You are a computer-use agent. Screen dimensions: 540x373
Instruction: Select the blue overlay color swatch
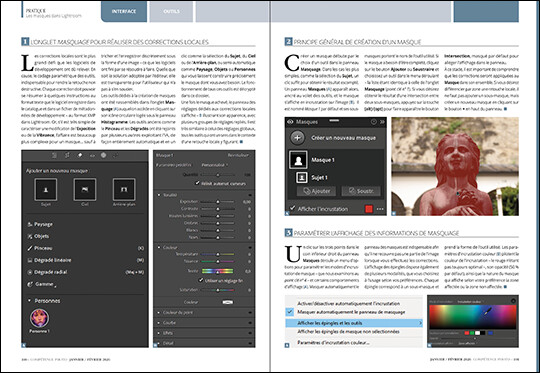coord(490,333)
